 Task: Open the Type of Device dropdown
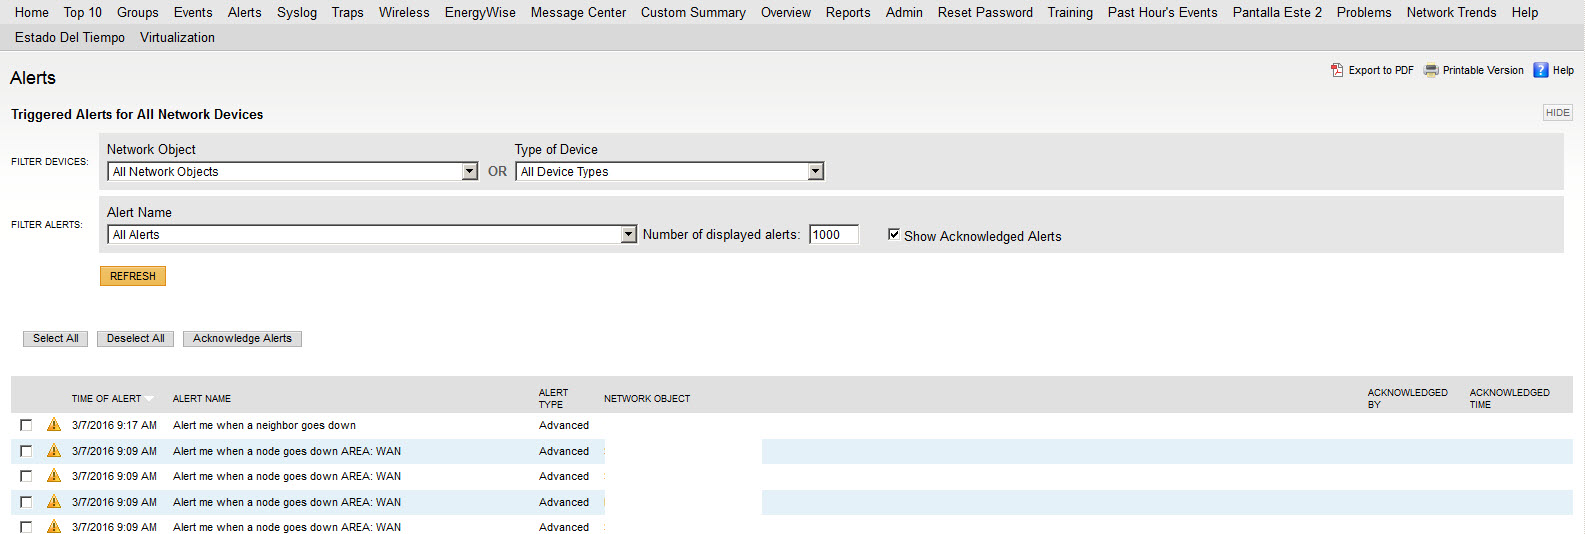pos(669,171)
